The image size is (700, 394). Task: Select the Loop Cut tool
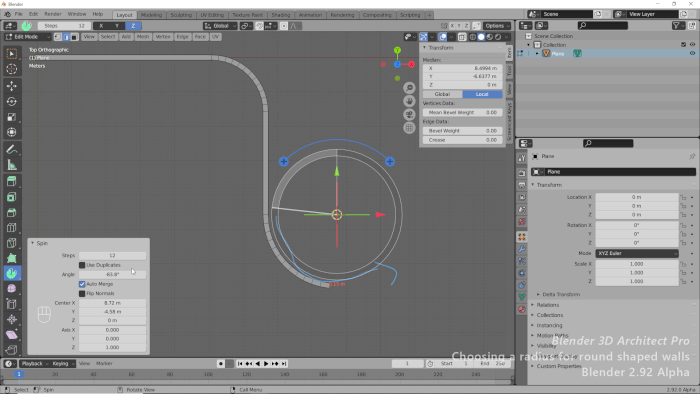(x=12, y=228)
